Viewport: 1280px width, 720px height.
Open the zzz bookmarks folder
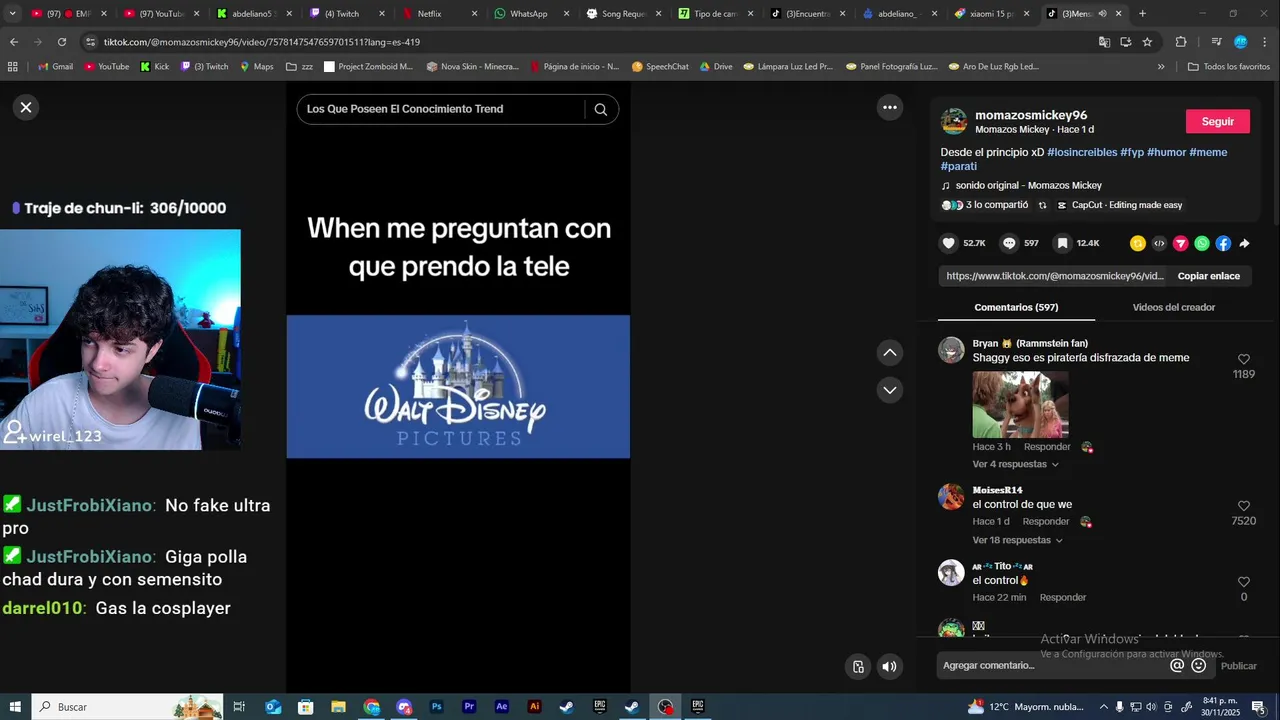(x=299, y=67)
